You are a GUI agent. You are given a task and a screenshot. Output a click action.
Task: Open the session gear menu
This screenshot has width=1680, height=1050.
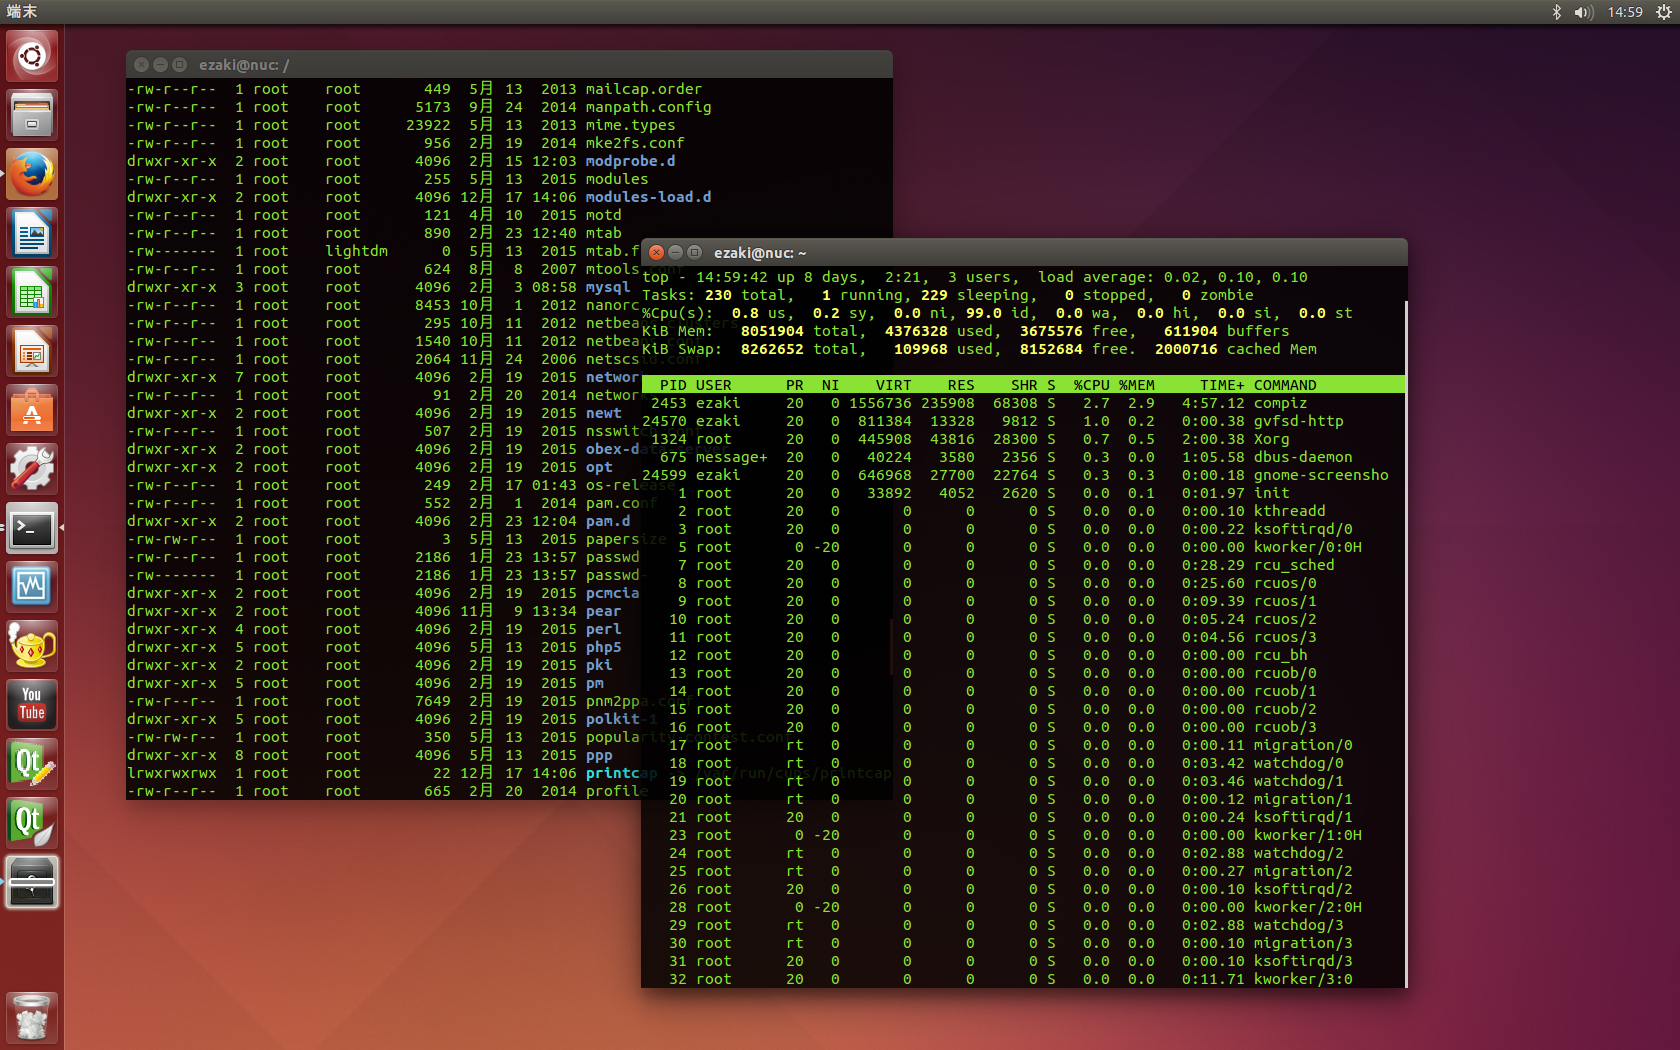1663,12
